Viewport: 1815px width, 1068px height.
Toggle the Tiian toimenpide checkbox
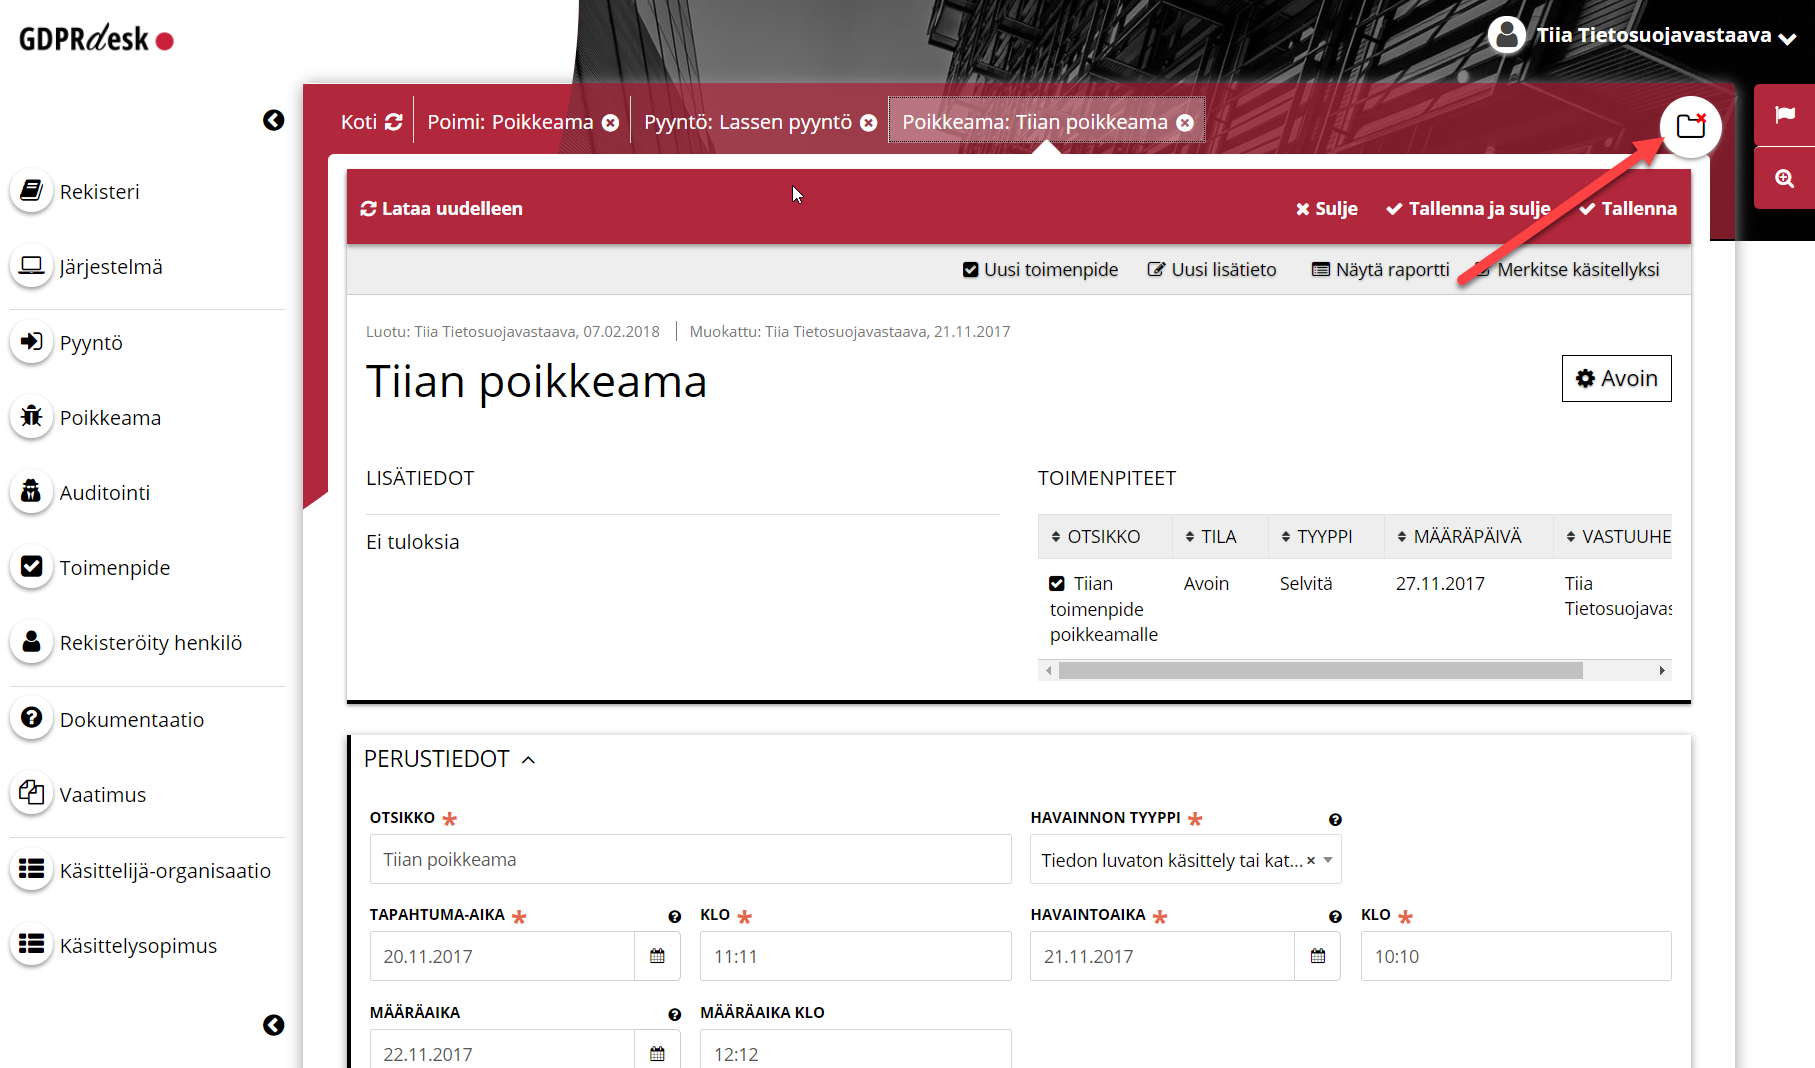click(x=1057, y=584)
